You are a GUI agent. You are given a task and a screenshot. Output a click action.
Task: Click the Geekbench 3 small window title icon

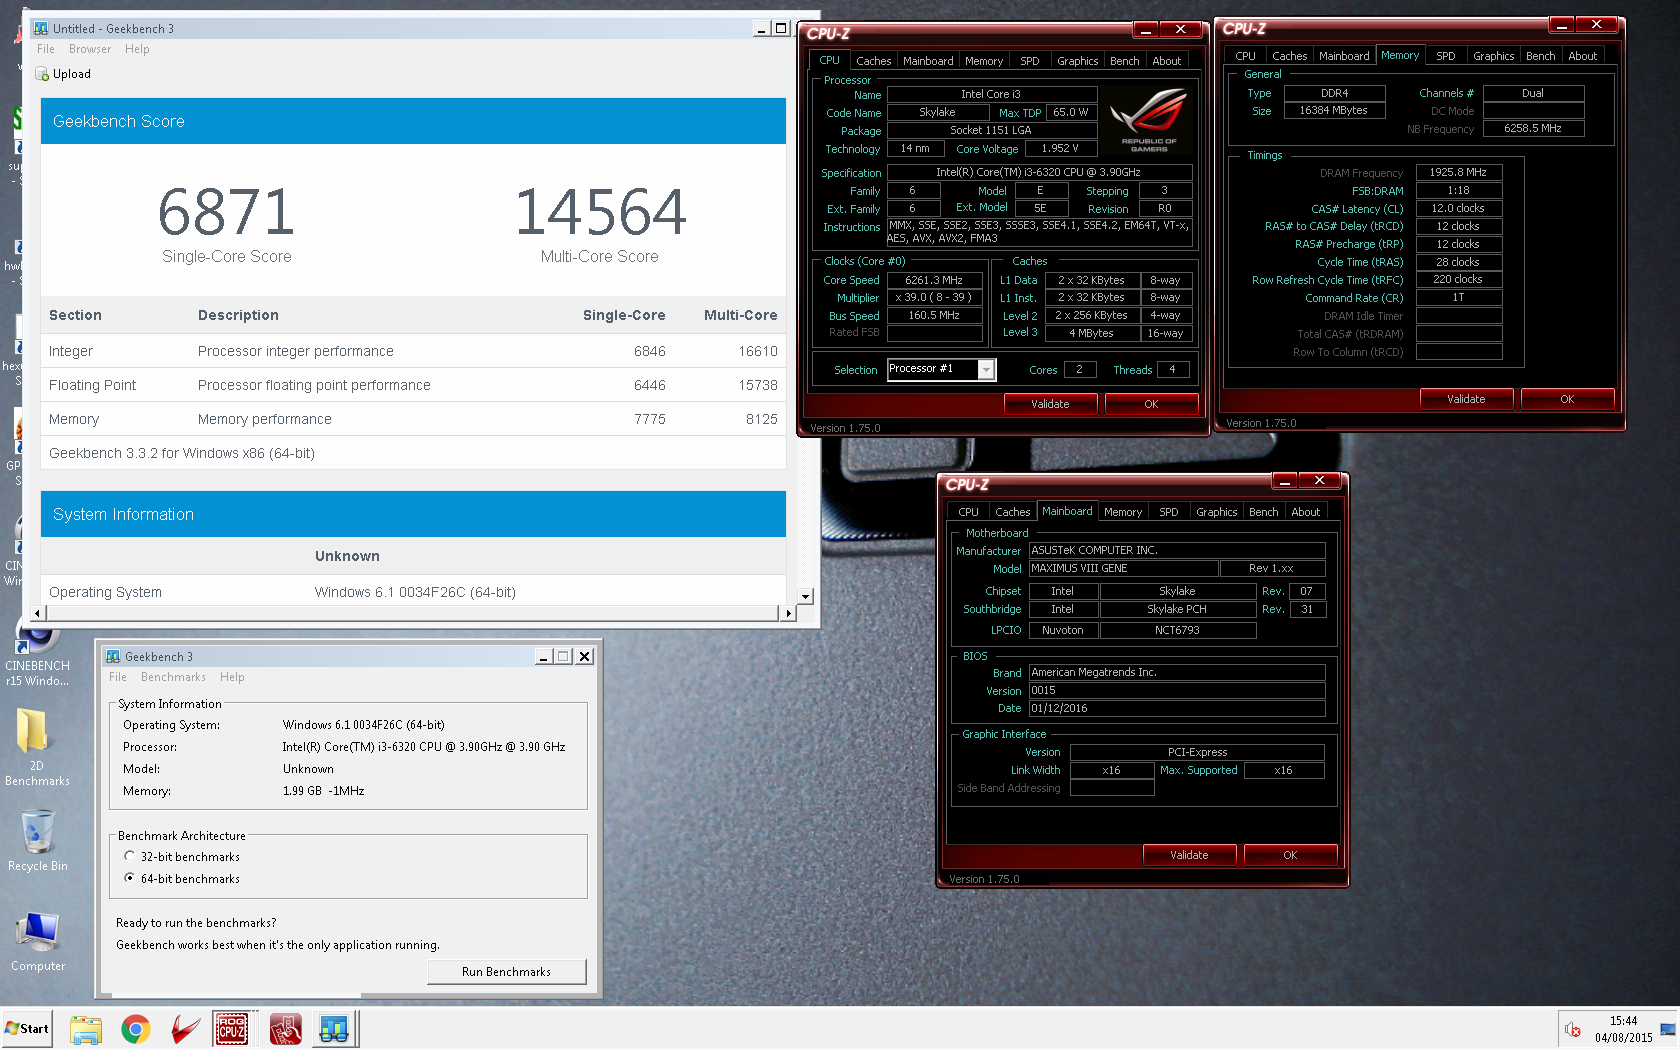point(113,657)
